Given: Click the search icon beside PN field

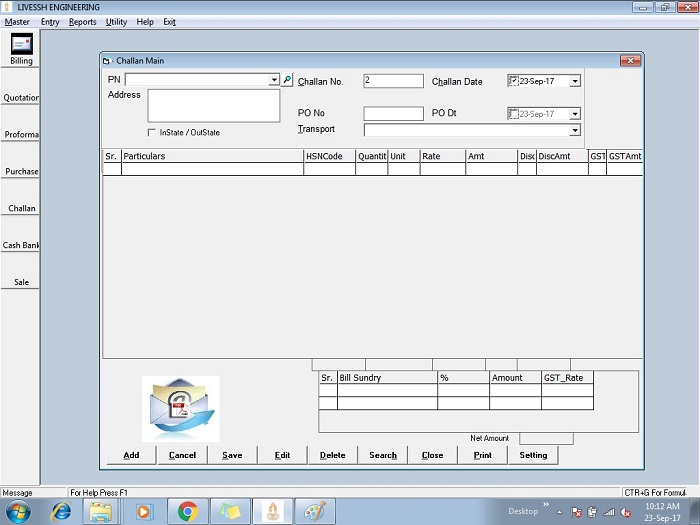Looking at the screenshot, I should point(287,79).
